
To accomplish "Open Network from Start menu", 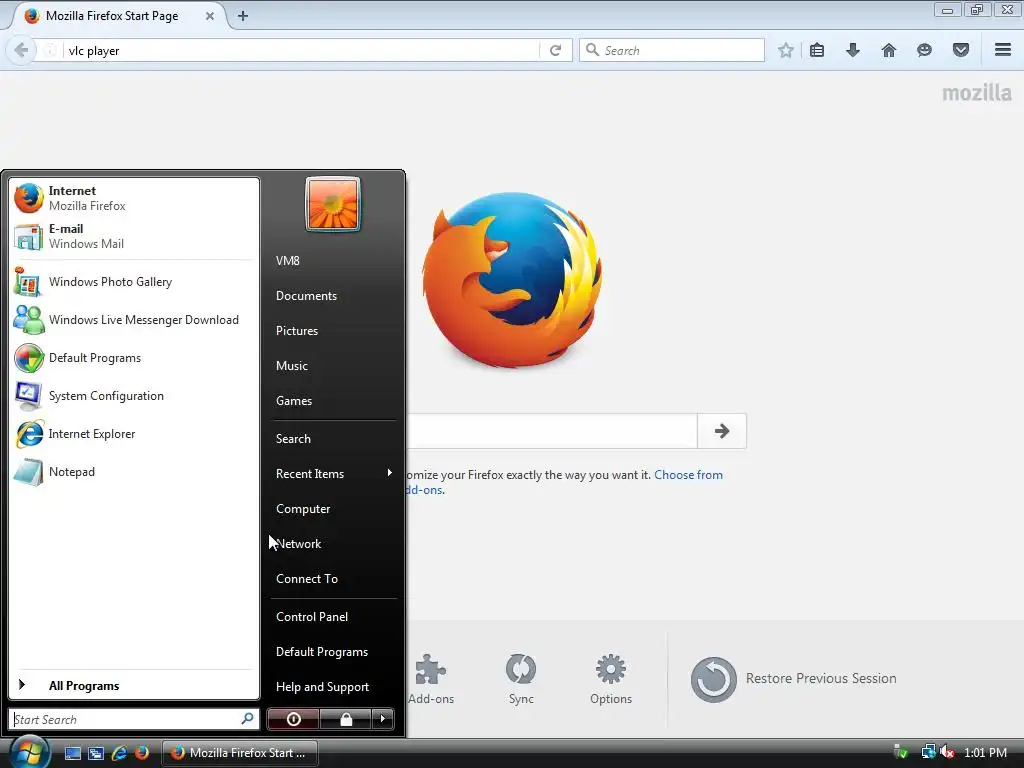I will [x=298, y=544].
